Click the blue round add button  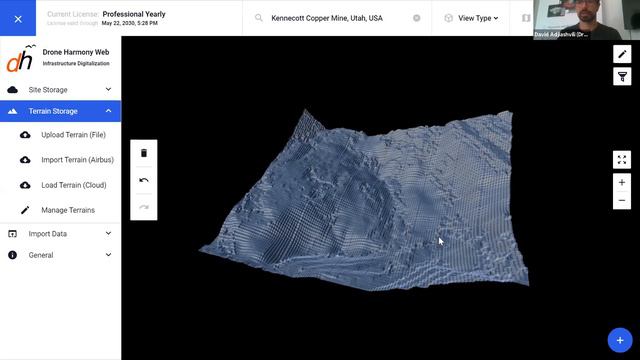pyautogui.click(x=620, y=340)
